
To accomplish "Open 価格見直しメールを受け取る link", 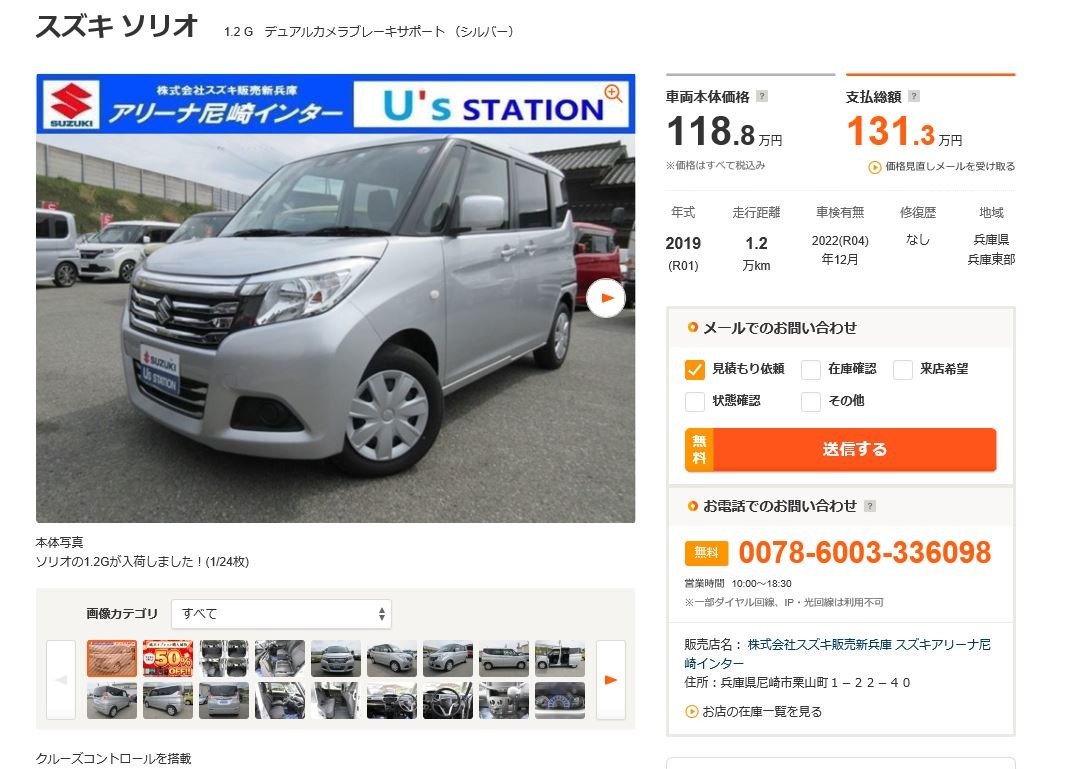I will click(949, 166).
